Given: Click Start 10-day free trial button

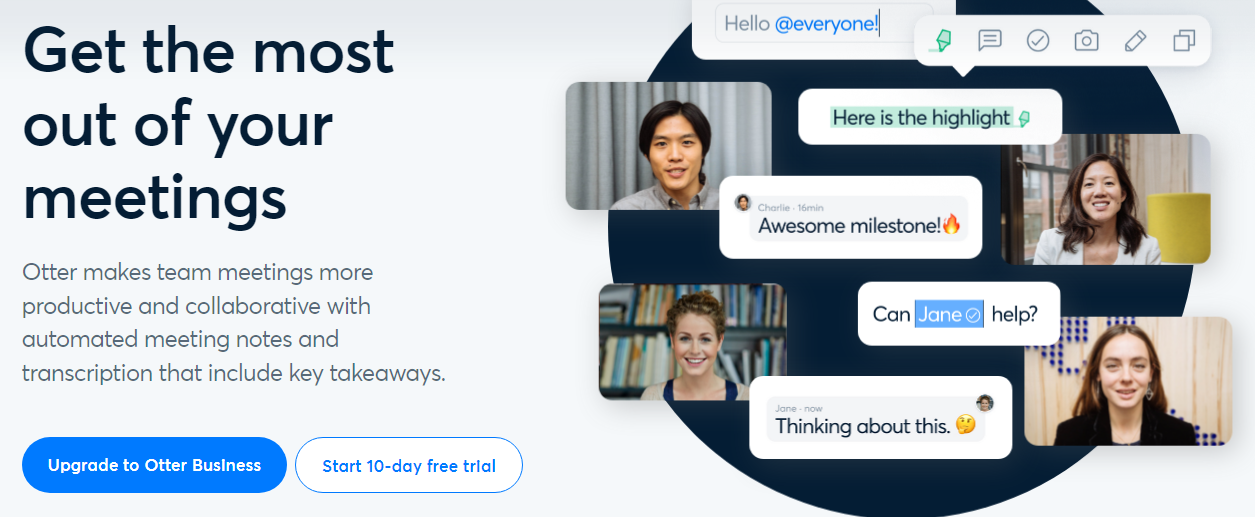Looking at the screenshot, I should [x=409, y=465].
